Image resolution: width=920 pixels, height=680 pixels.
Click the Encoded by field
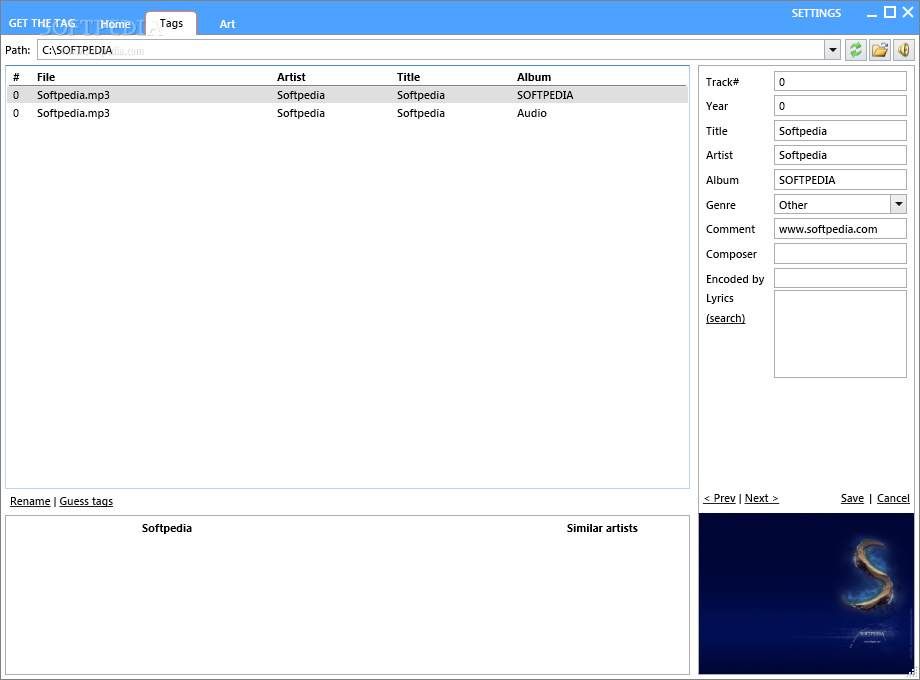840,278
